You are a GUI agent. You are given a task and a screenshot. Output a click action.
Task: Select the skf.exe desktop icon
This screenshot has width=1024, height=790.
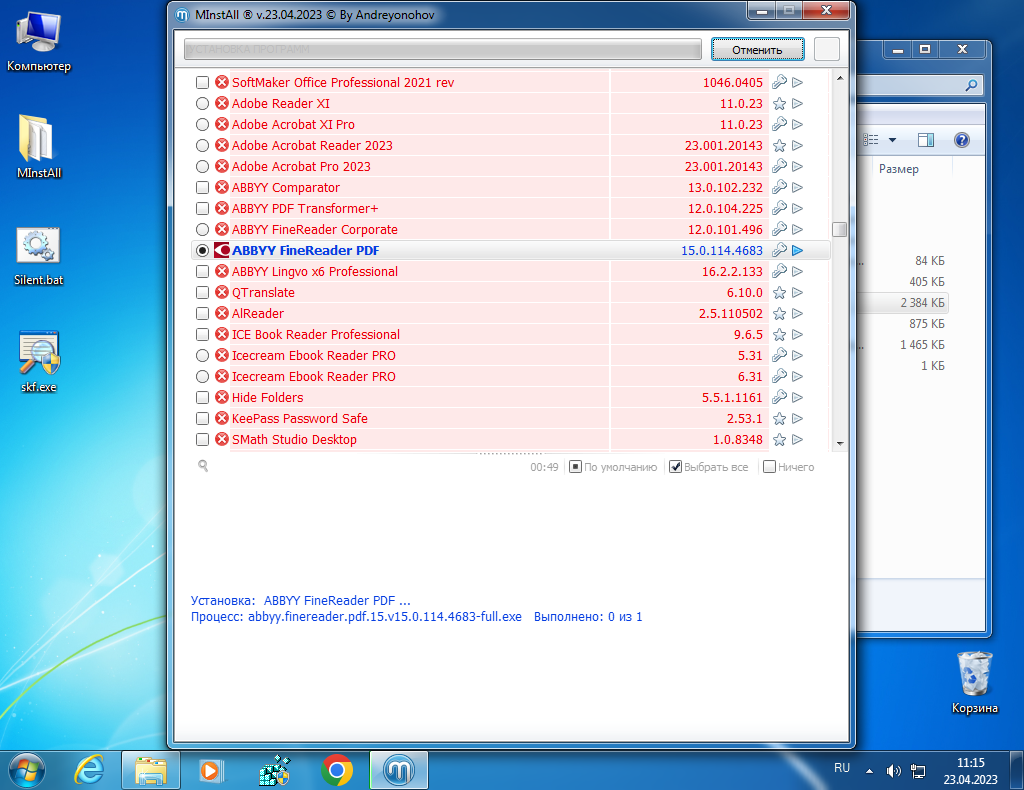(x=39, y=362)
